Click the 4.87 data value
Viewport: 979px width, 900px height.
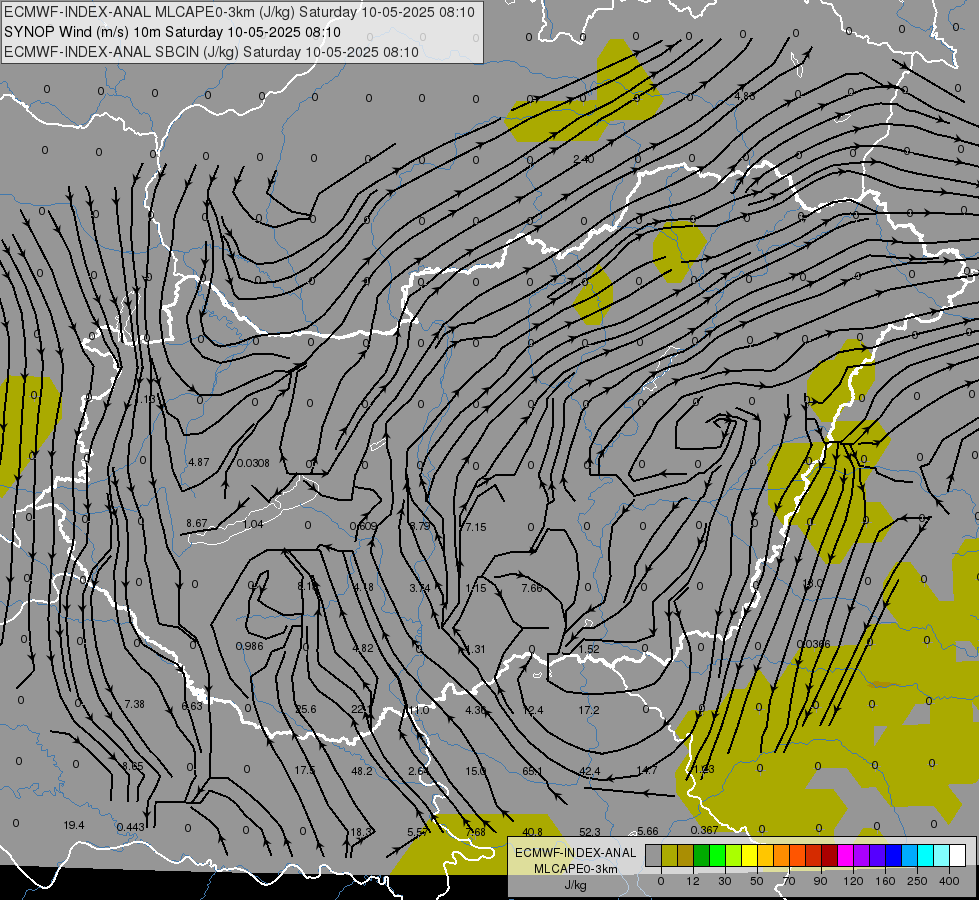pyautogui.click(x=199, y=462)
